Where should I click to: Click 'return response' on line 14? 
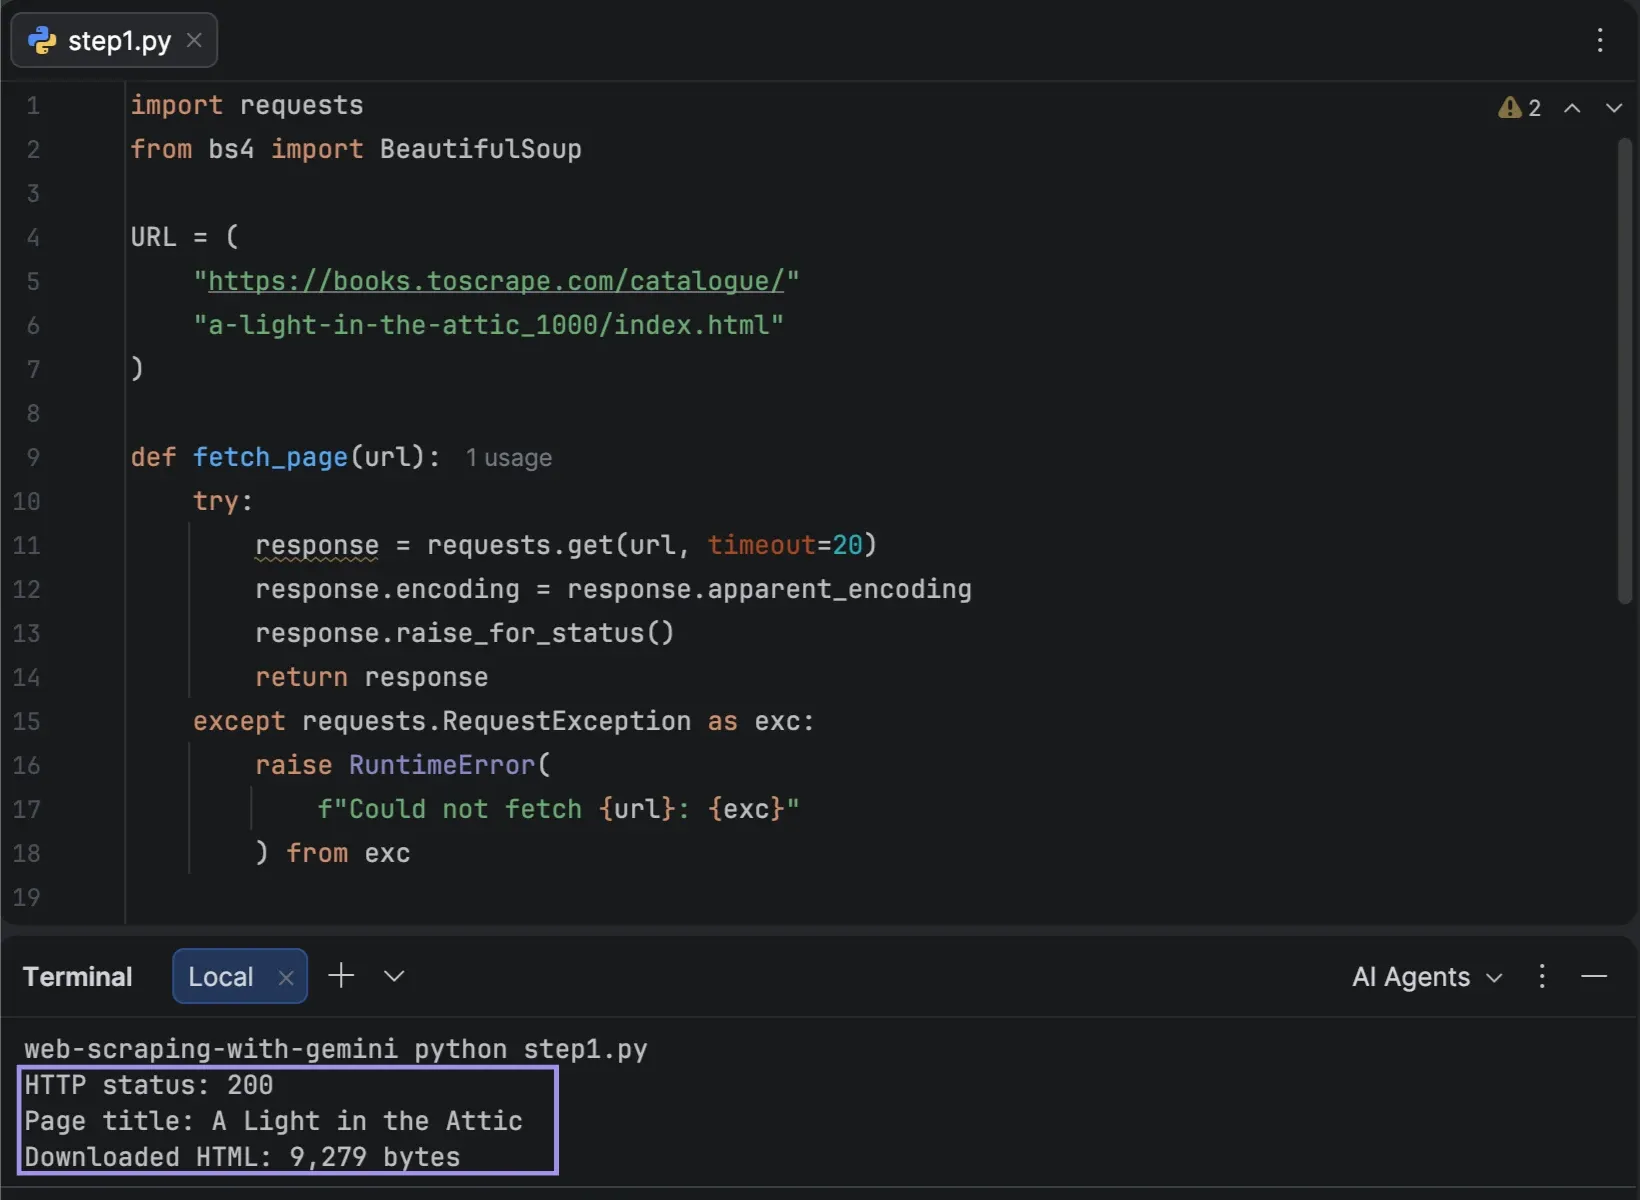click(x=372, y=677)
